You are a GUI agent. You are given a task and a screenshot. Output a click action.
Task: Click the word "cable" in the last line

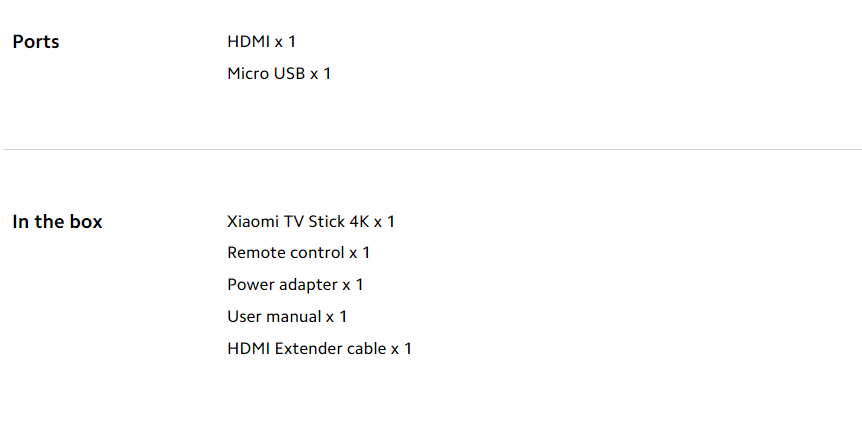click(x=365, y=349)
